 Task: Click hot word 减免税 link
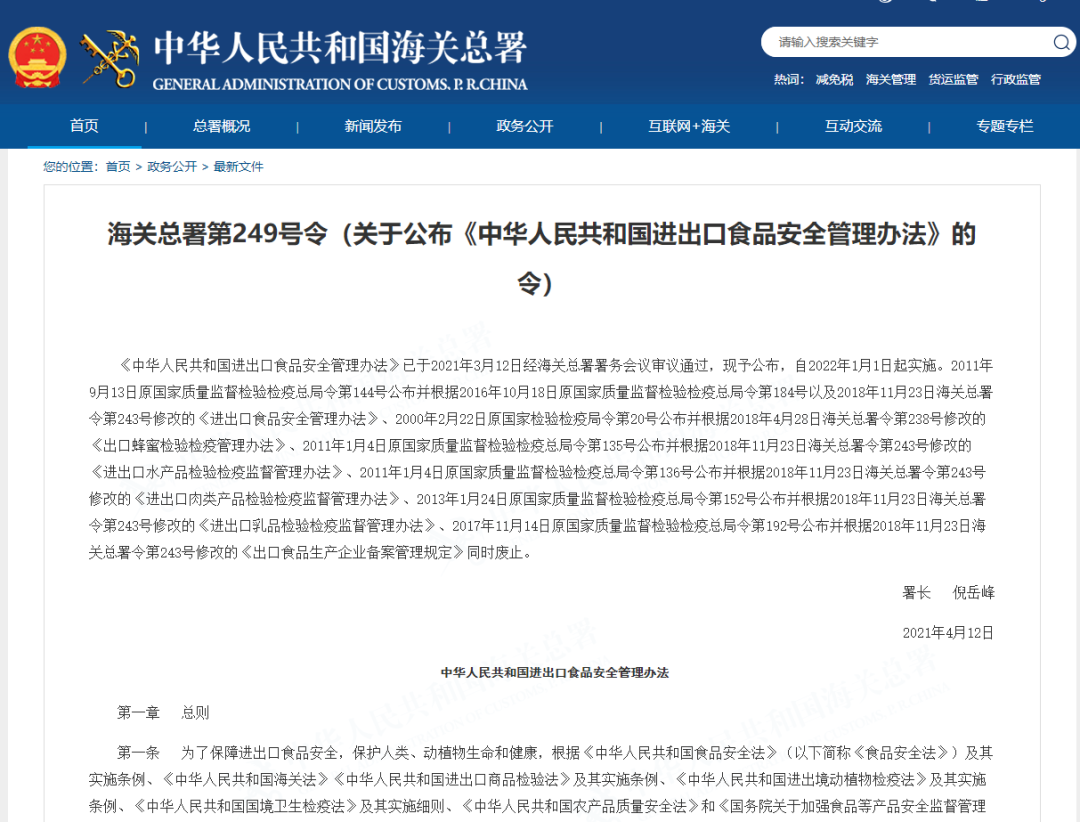click(x=835, y=80)
